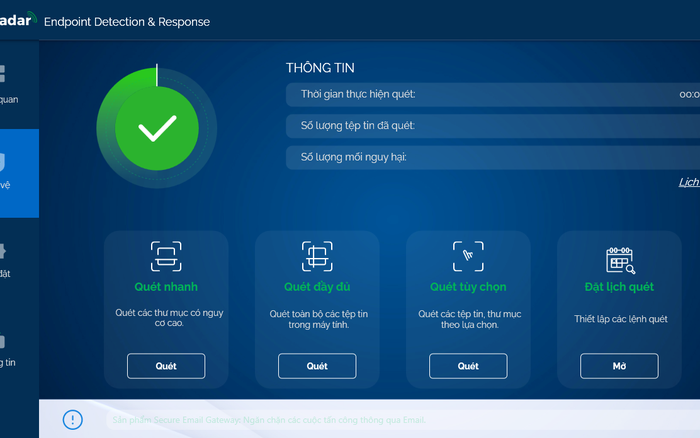
Task: Click the Quét tùy chọn cursor-selection icon
Action: pyautogui.click(x=468, y=257)
